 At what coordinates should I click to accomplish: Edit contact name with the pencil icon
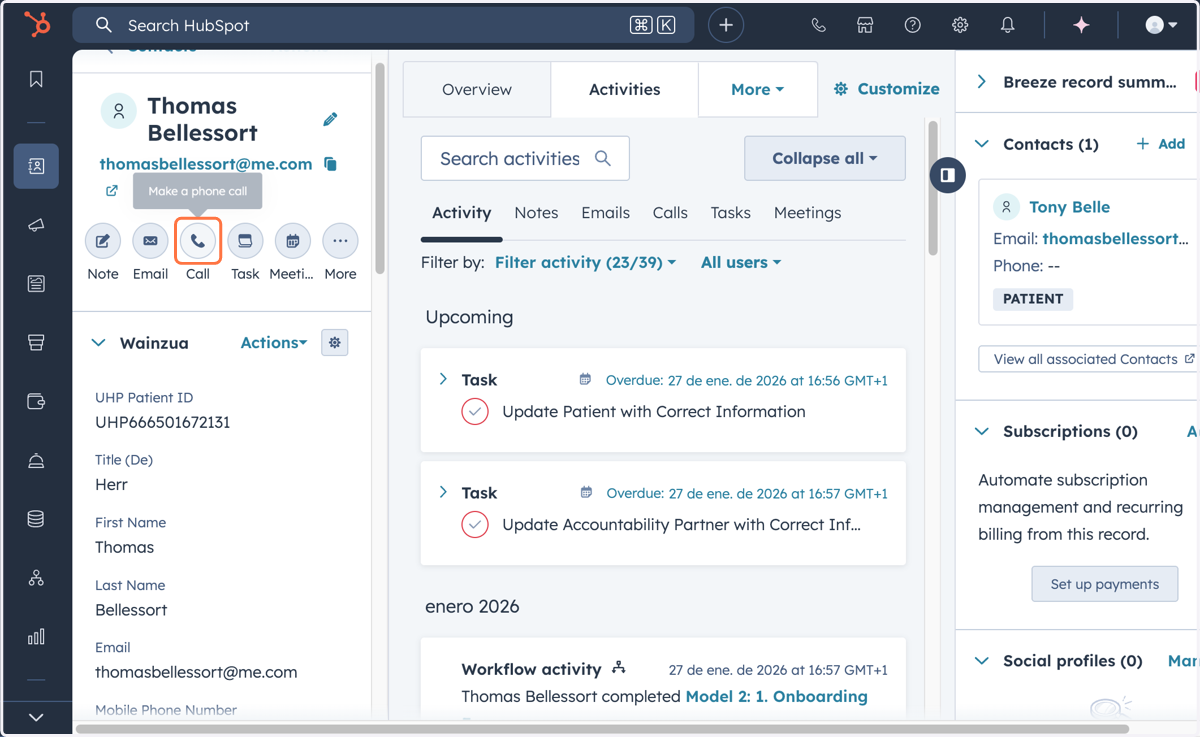[x=330, y=119]
